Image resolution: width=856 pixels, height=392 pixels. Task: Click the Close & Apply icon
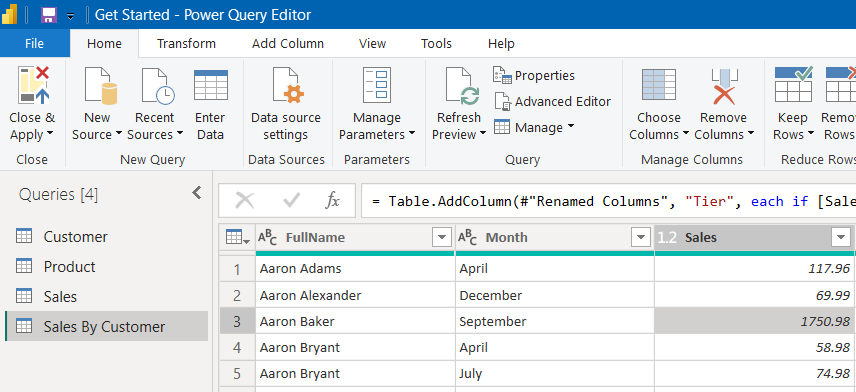tap(34, 85)
